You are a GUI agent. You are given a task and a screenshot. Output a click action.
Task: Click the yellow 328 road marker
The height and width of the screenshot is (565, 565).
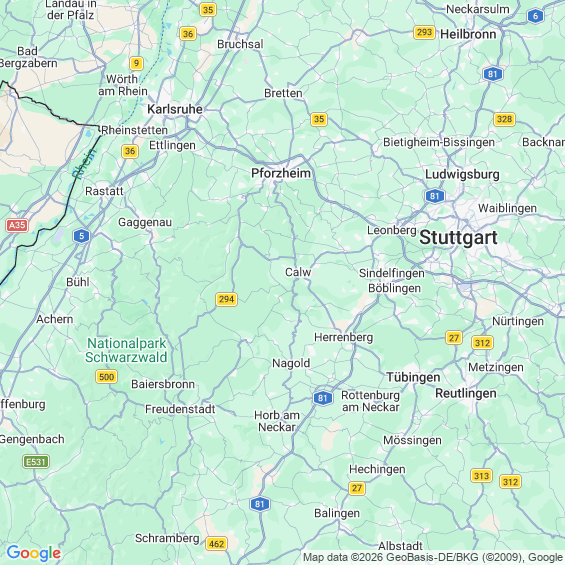click(504, 119)
